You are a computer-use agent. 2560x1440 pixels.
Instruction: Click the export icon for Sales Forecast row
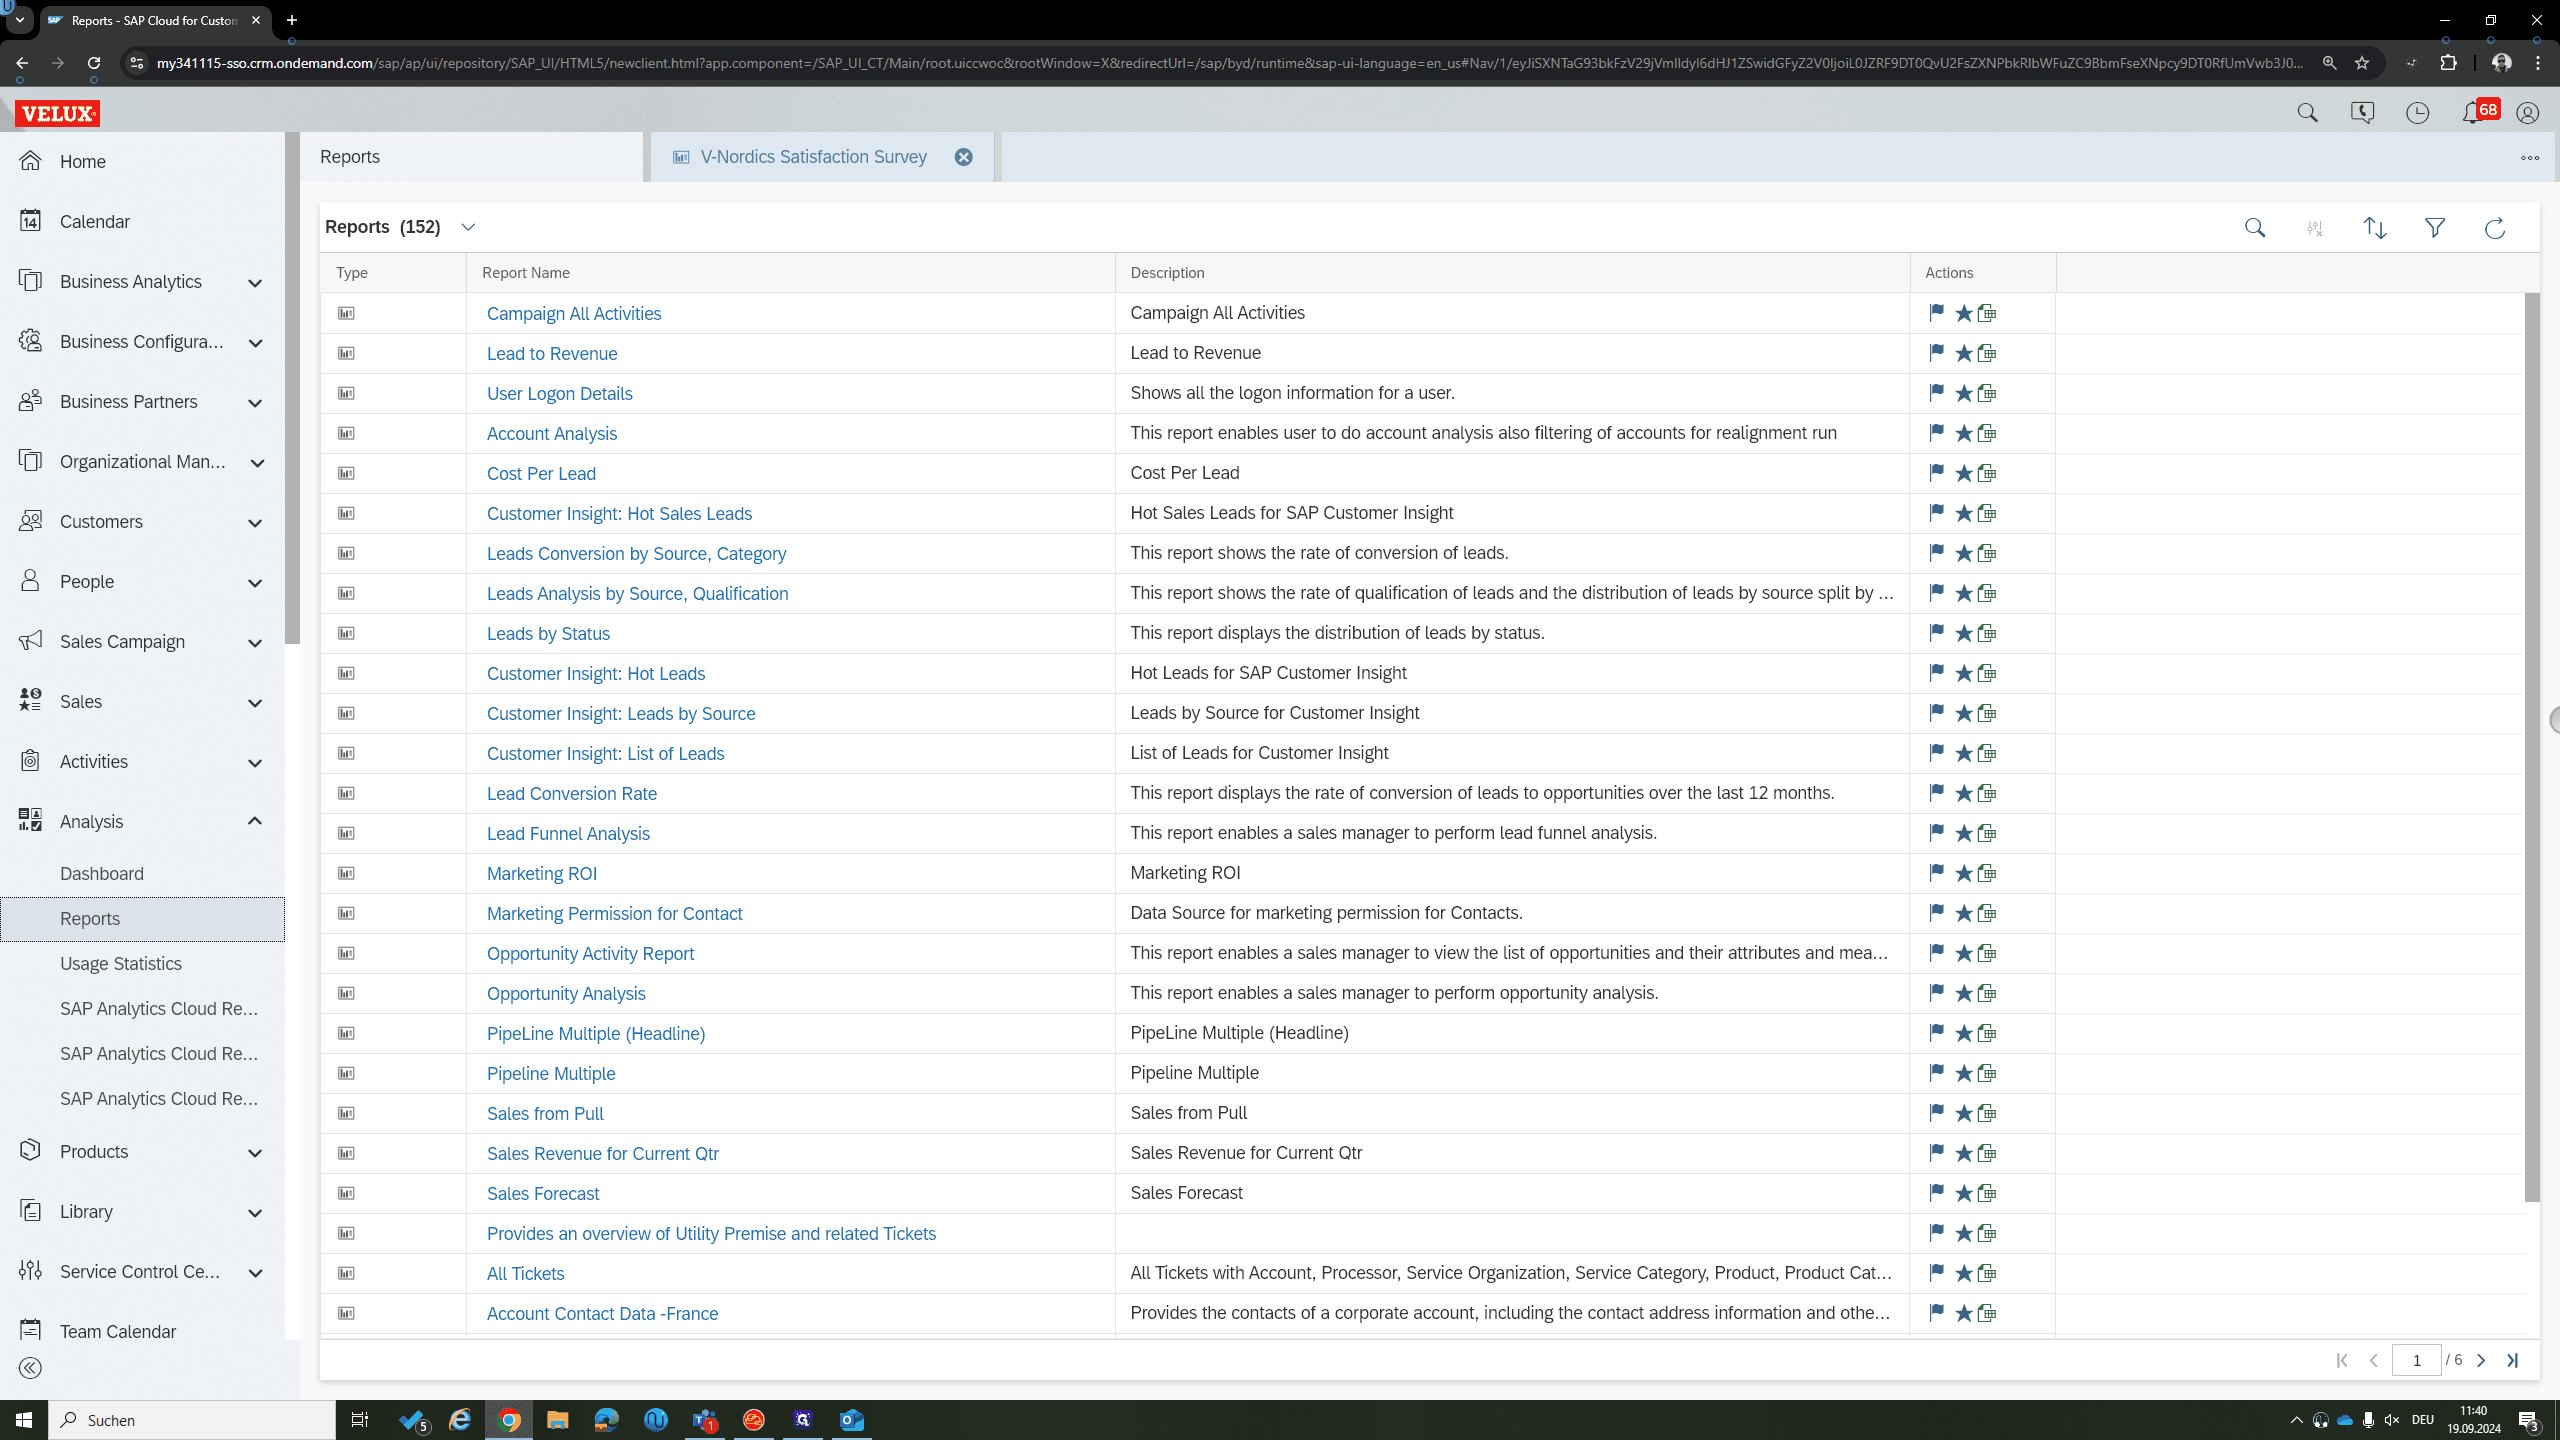click(x=1987, y=1193)
